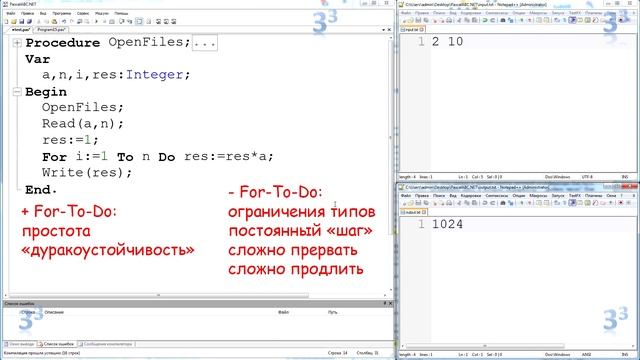Image resolution: width=640 pixels, height=360 pixels.
Task: Switch to wtest.pas tab
Action: coord(21,30)
